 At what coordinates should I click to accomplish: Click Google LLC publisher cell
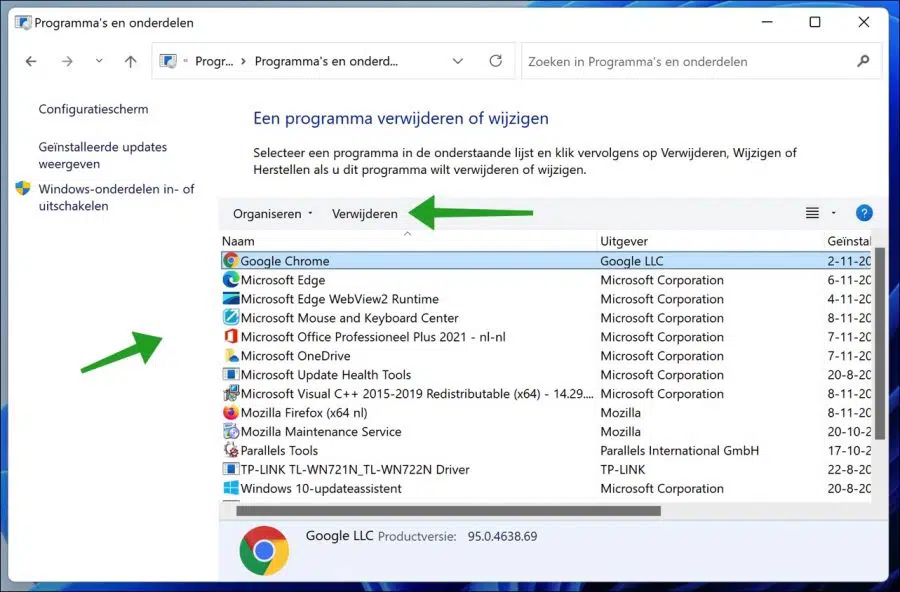(631, 261)
